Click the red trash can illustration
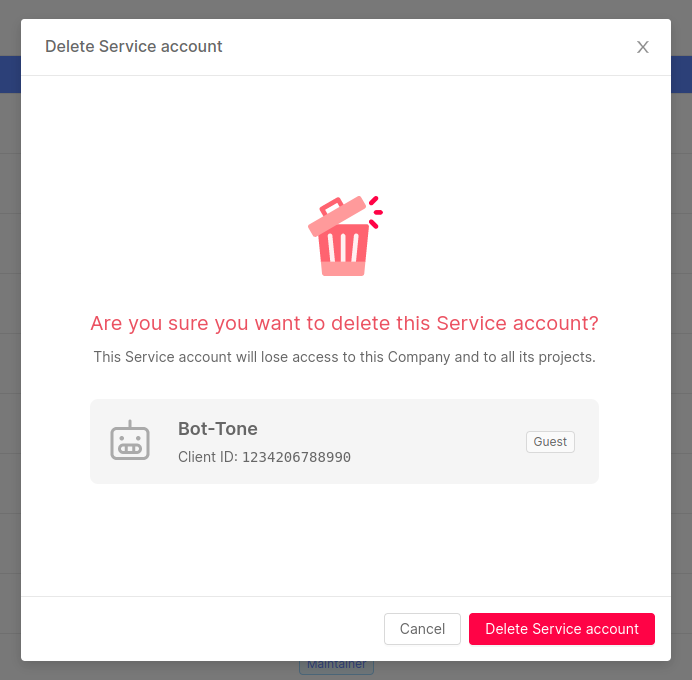Viewport: 692px width, 680px height. click(x=345, y=236)
